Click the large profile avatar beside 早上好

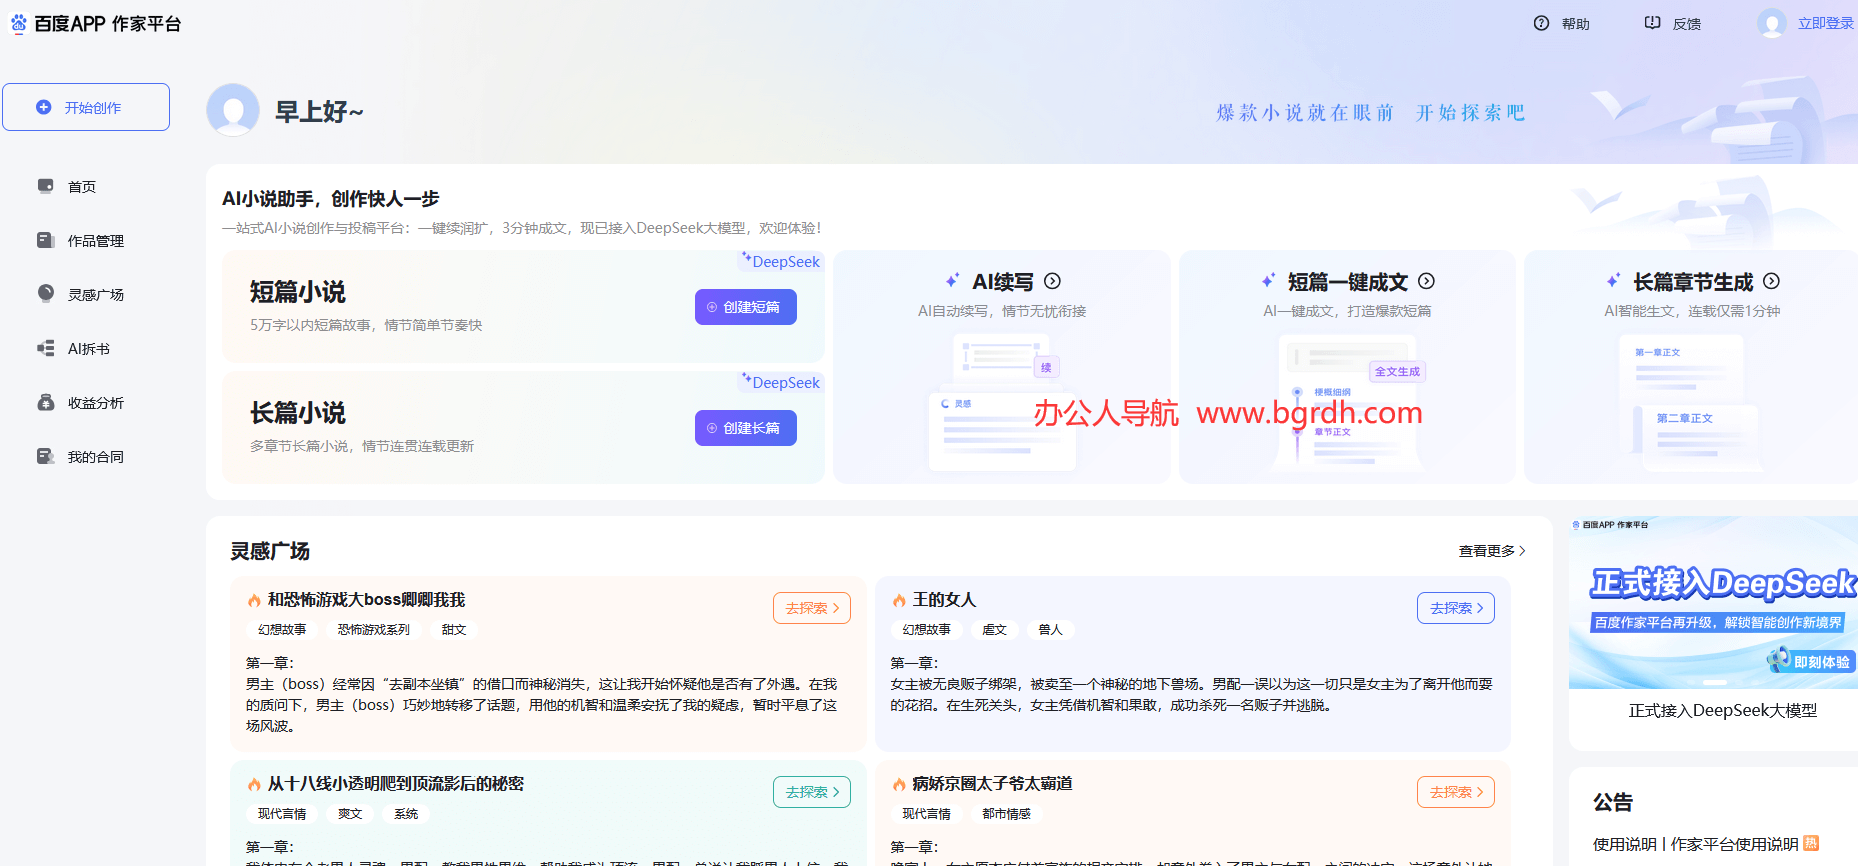pos(233,110)
